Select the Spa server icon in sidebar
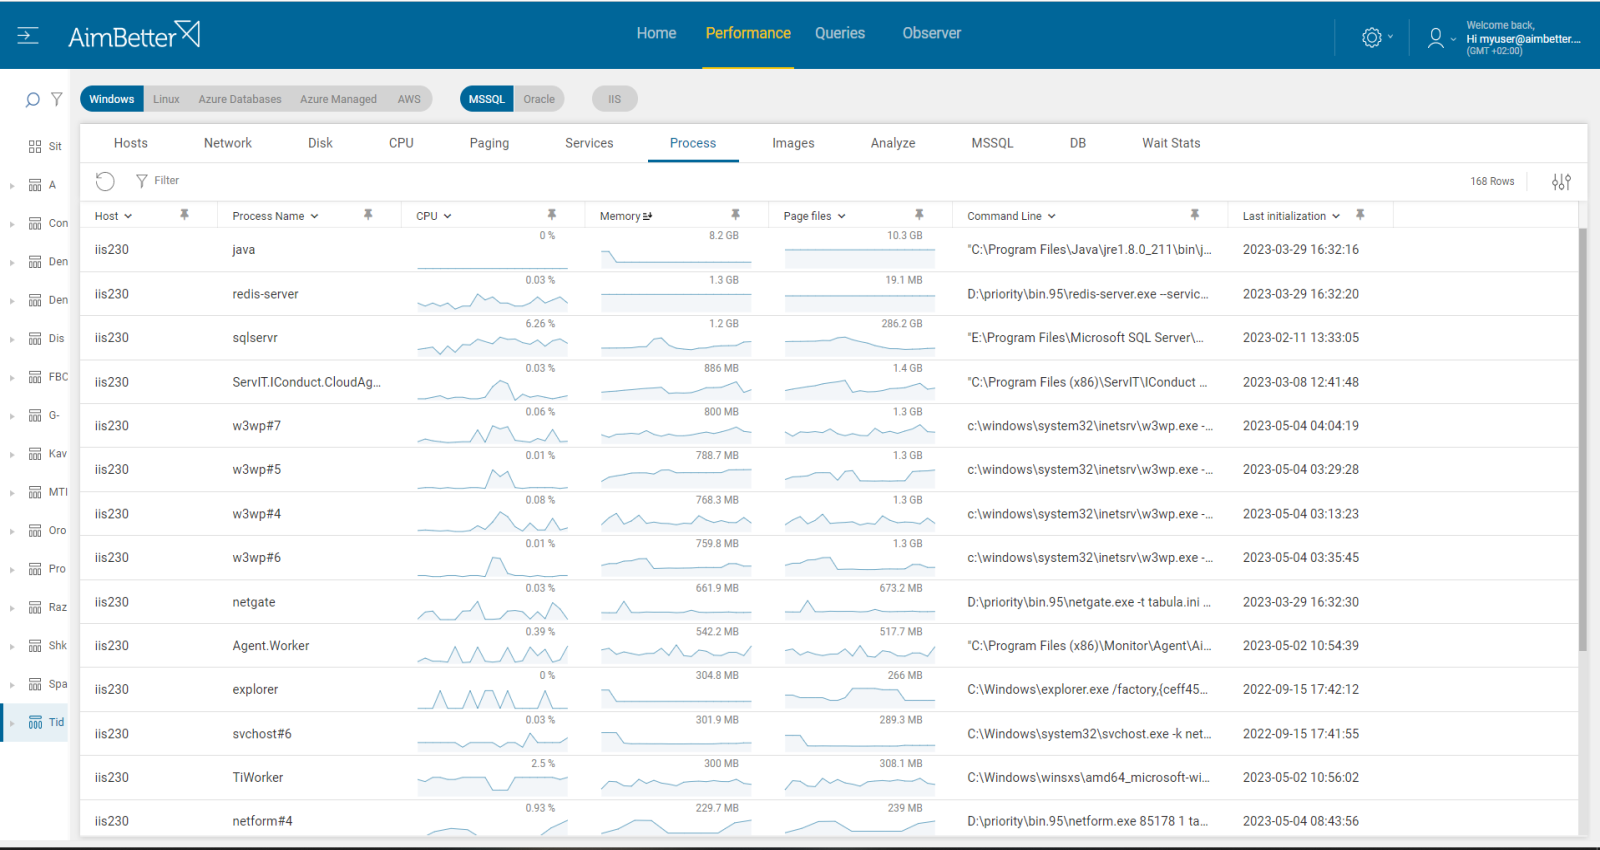Viewport: 1600px width, 850px height. pyautogui.click(x=35, y=685)
